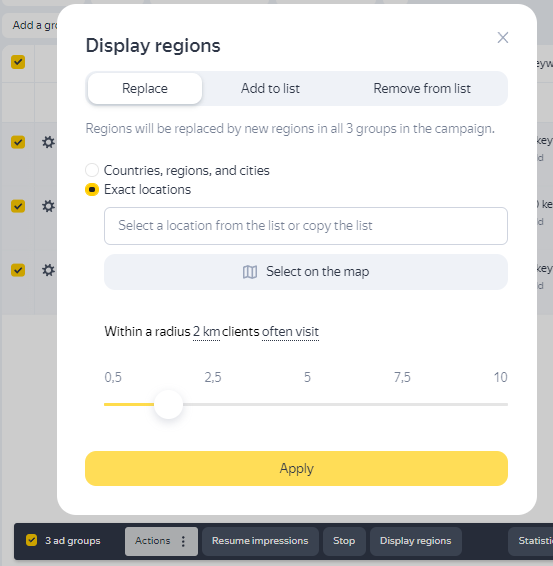The height and width of the screenshot is (566, 553).
Task: Click the yellow Apply button
Action: click(296, 469)
